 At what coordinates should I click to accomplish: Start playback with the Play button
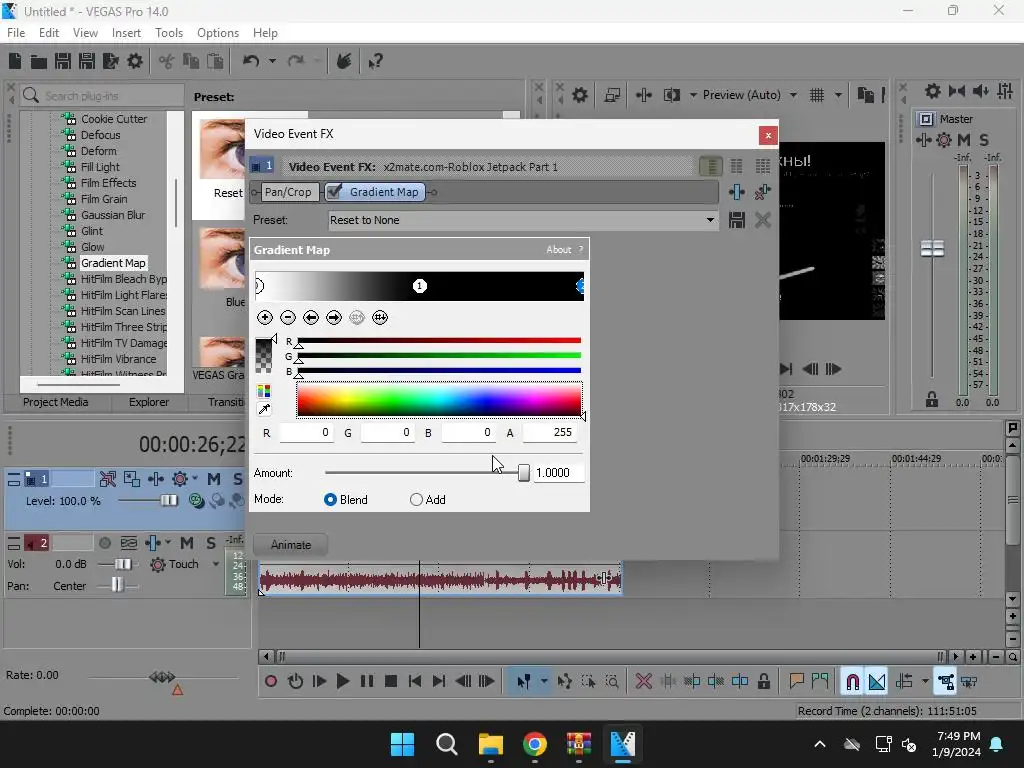[x=342, y=682]
